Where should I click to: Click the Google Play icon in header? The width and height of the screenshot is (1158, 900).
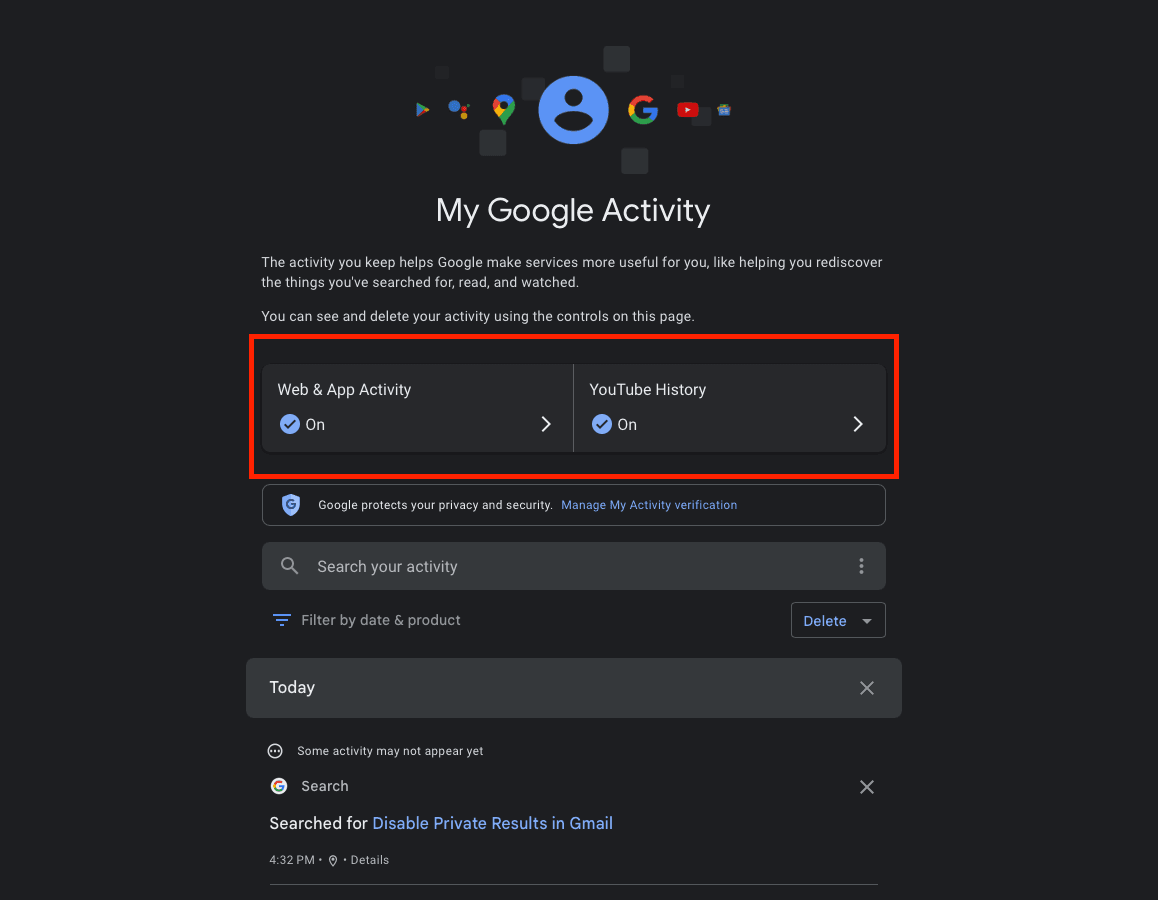[422, 110]
